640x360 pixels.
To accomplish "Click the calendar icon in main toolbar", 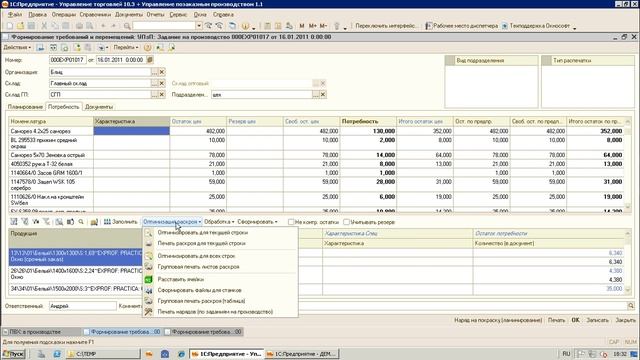I will 278,26.
